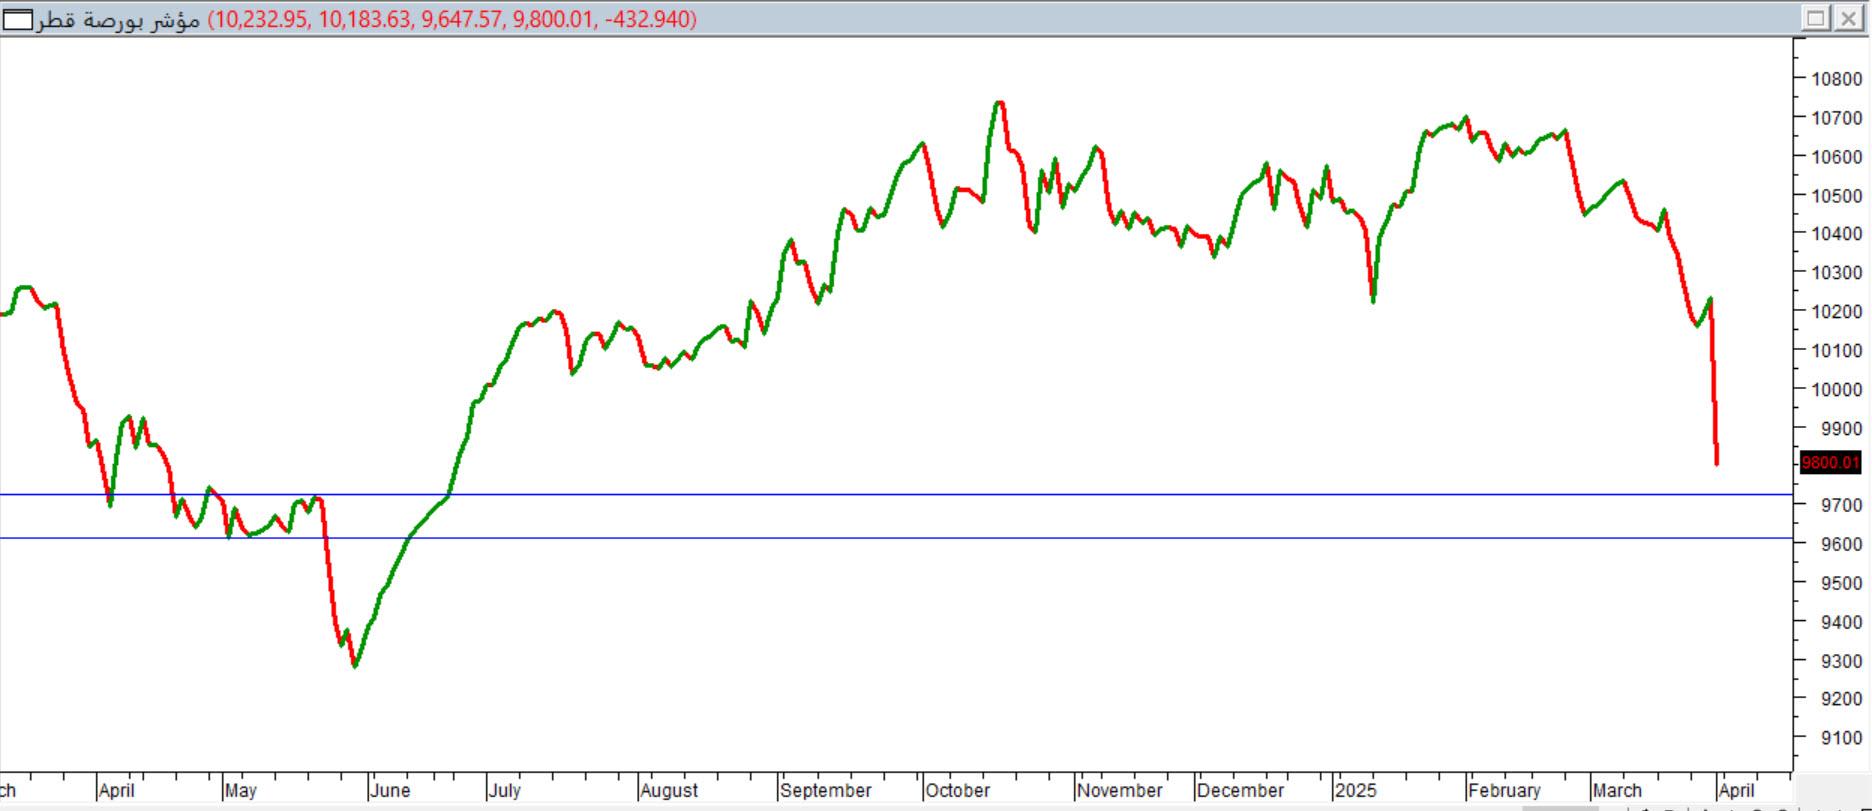This screenshot has width=1872, height=811.
Task: Click the October label on date axis
Action: (x=958, y=791)
